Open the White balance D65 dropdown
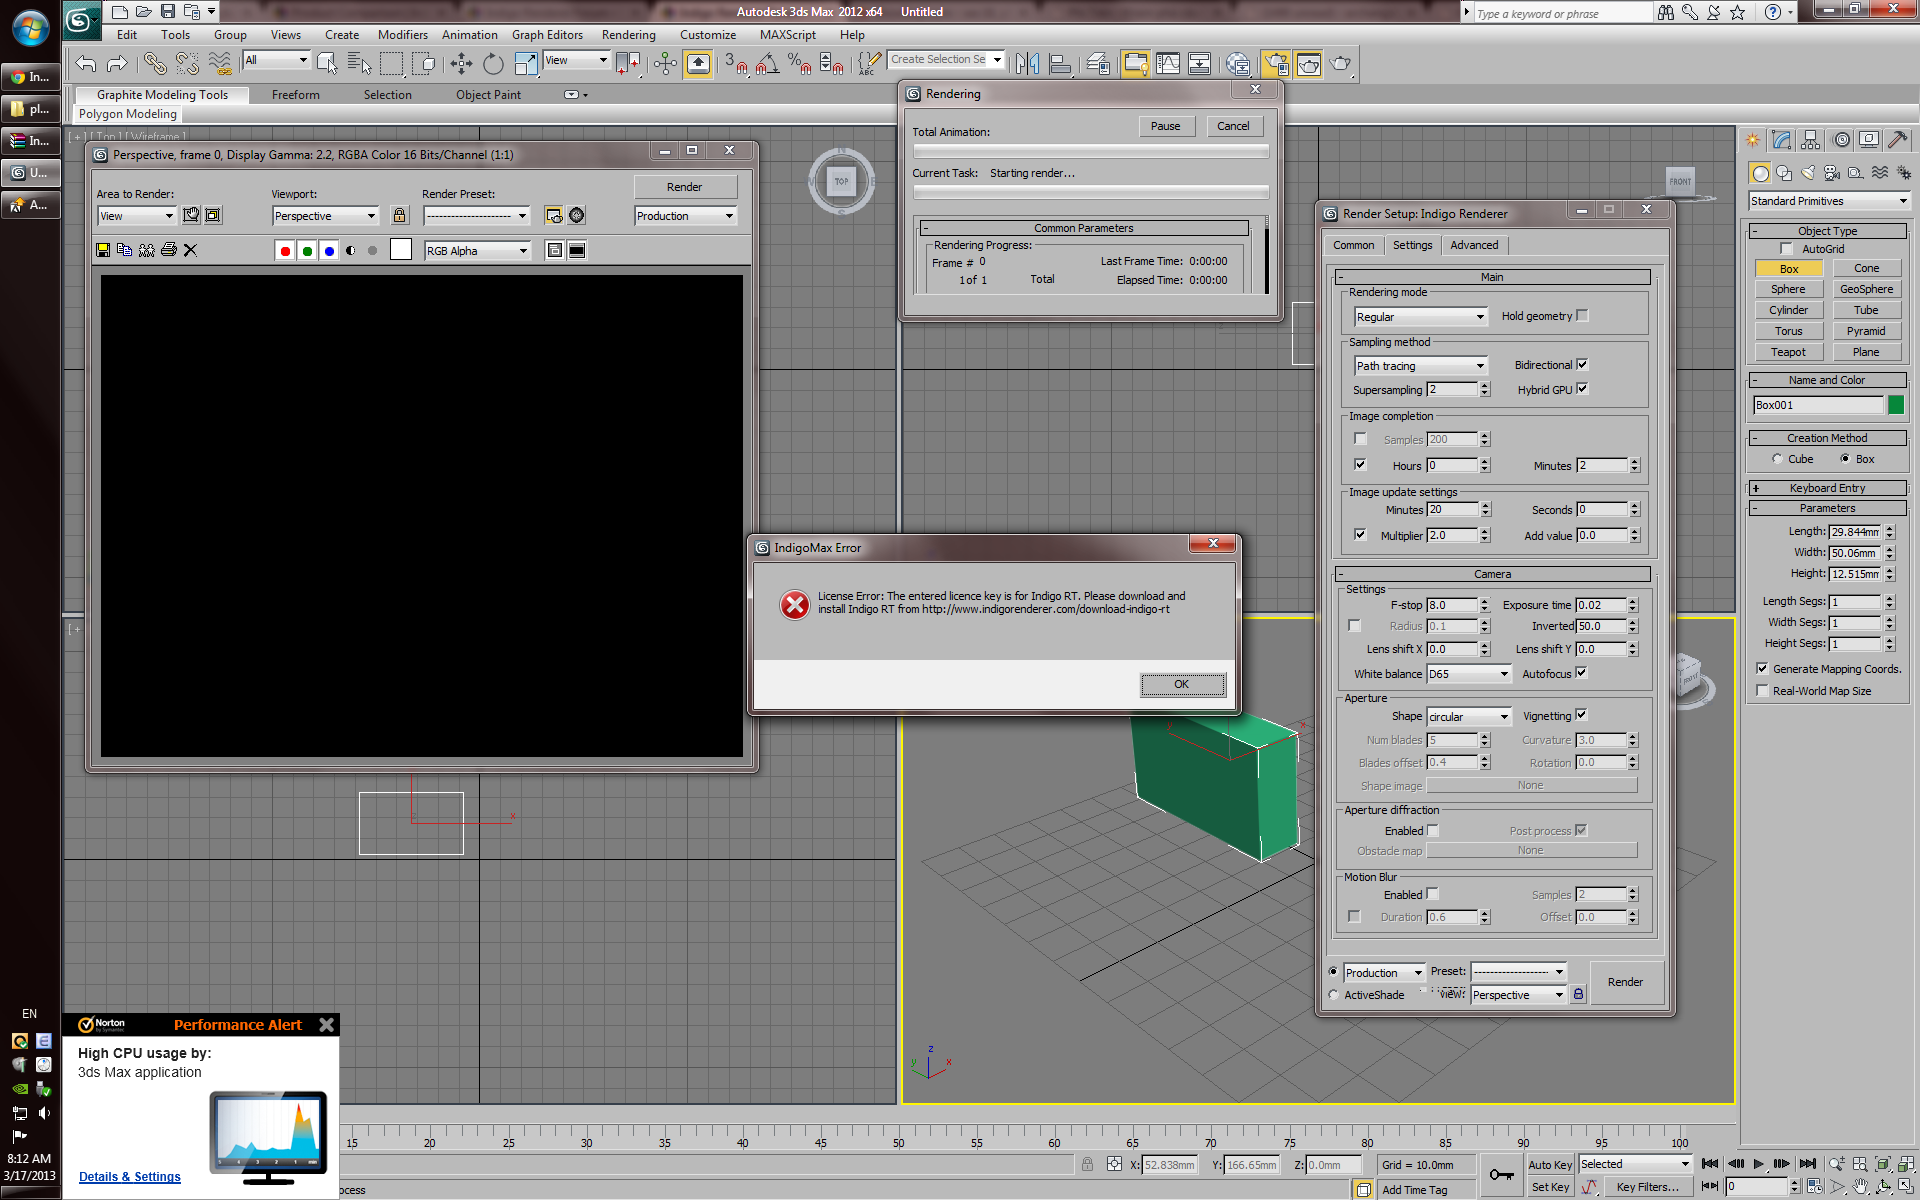This screenshot has height=1200, width=1920. [1468, 674]
